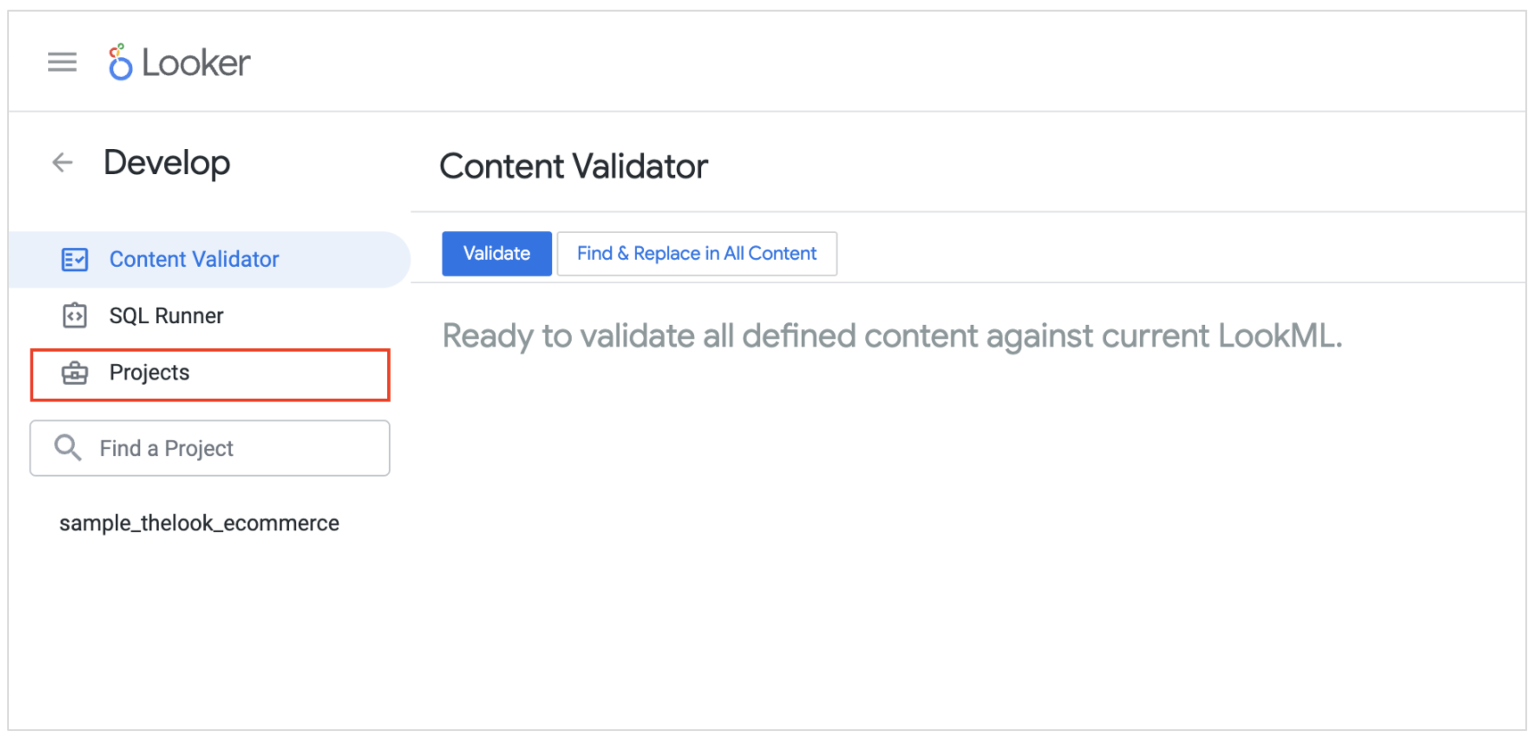Open Projects label in sidebar
Image resolution: width=1536 pixels, height=739 pixels.
coord(149,373)
